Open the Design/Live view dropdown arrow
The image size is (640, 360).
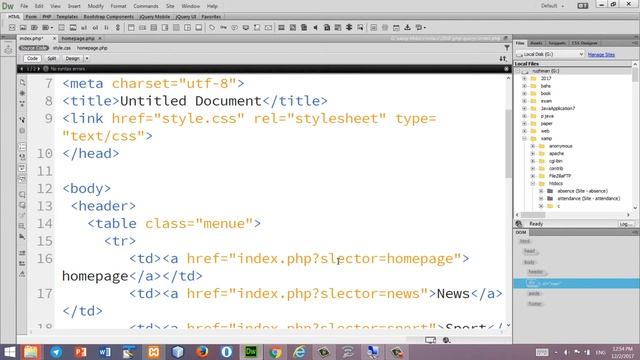coord(87,58)
